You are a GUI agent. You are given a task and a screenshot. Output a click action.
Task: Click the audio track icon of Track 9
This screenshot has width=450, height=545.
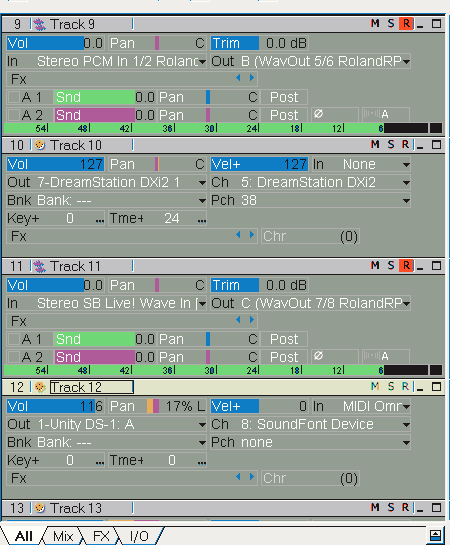click(x=39, y=24)
